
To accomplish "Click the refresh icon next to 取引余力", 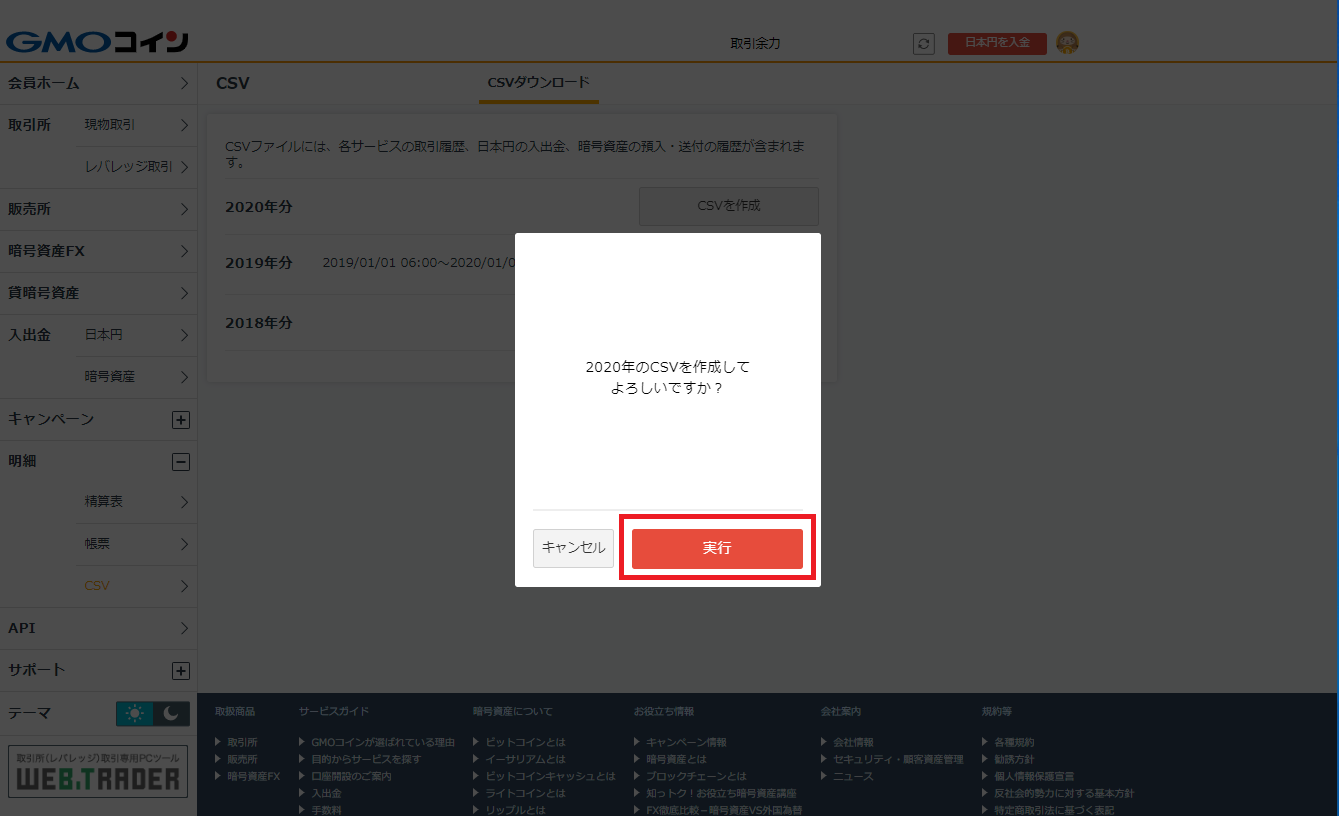I will [x=923, y=44].
